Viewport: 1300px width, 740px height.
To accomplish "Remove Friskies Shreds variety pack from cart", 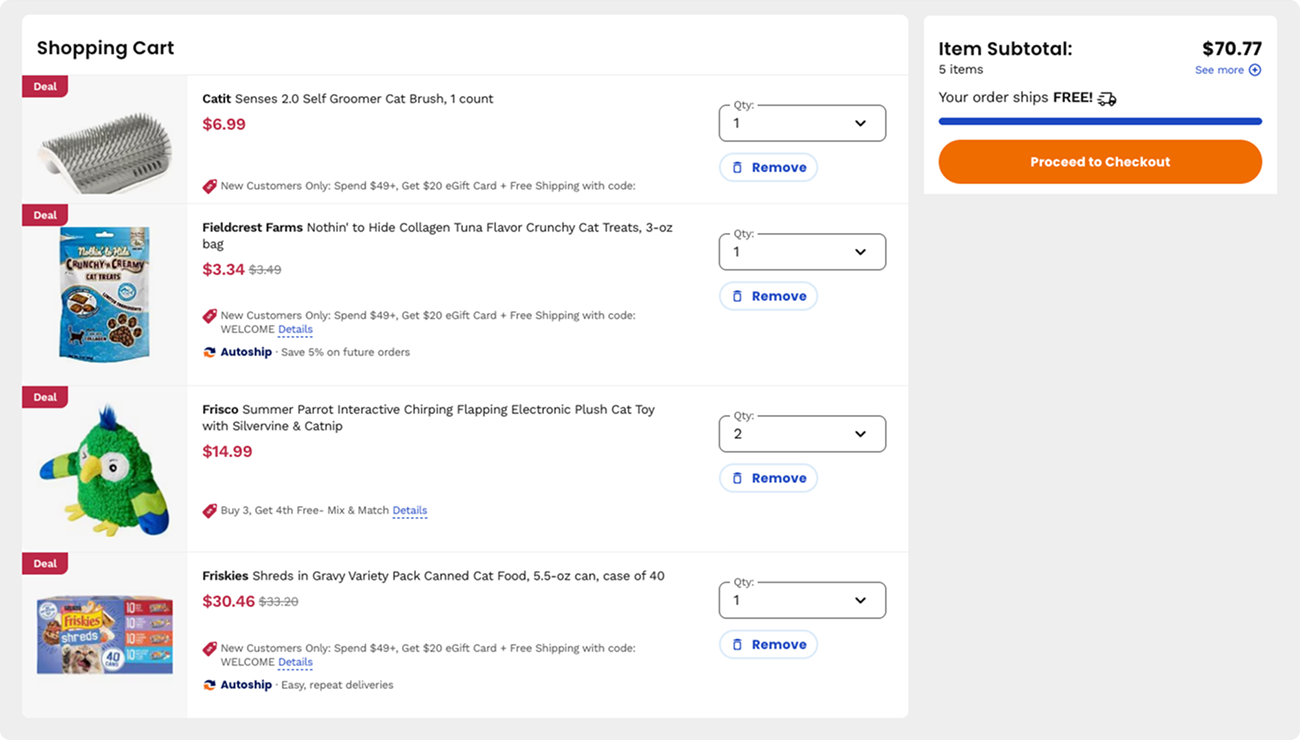I will (x=768, y=644).
